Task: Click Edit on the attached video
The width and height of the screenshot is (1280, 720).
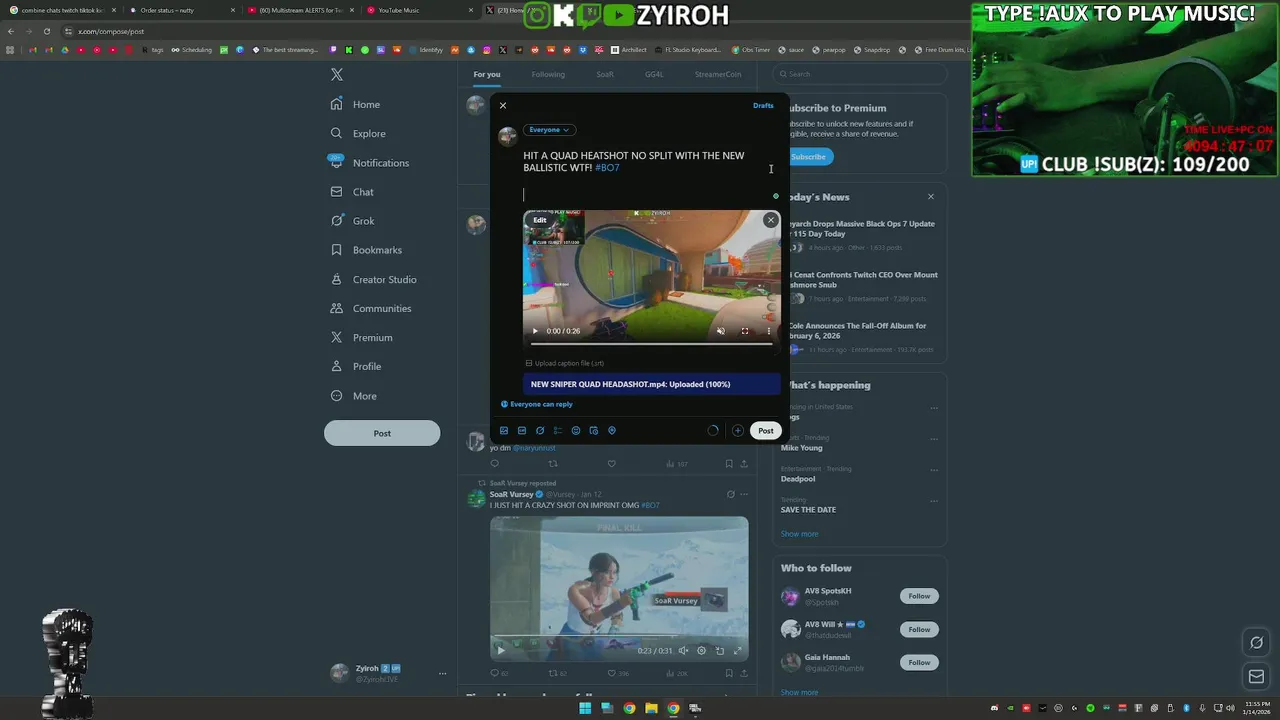Action: click(x=540, y=220)
